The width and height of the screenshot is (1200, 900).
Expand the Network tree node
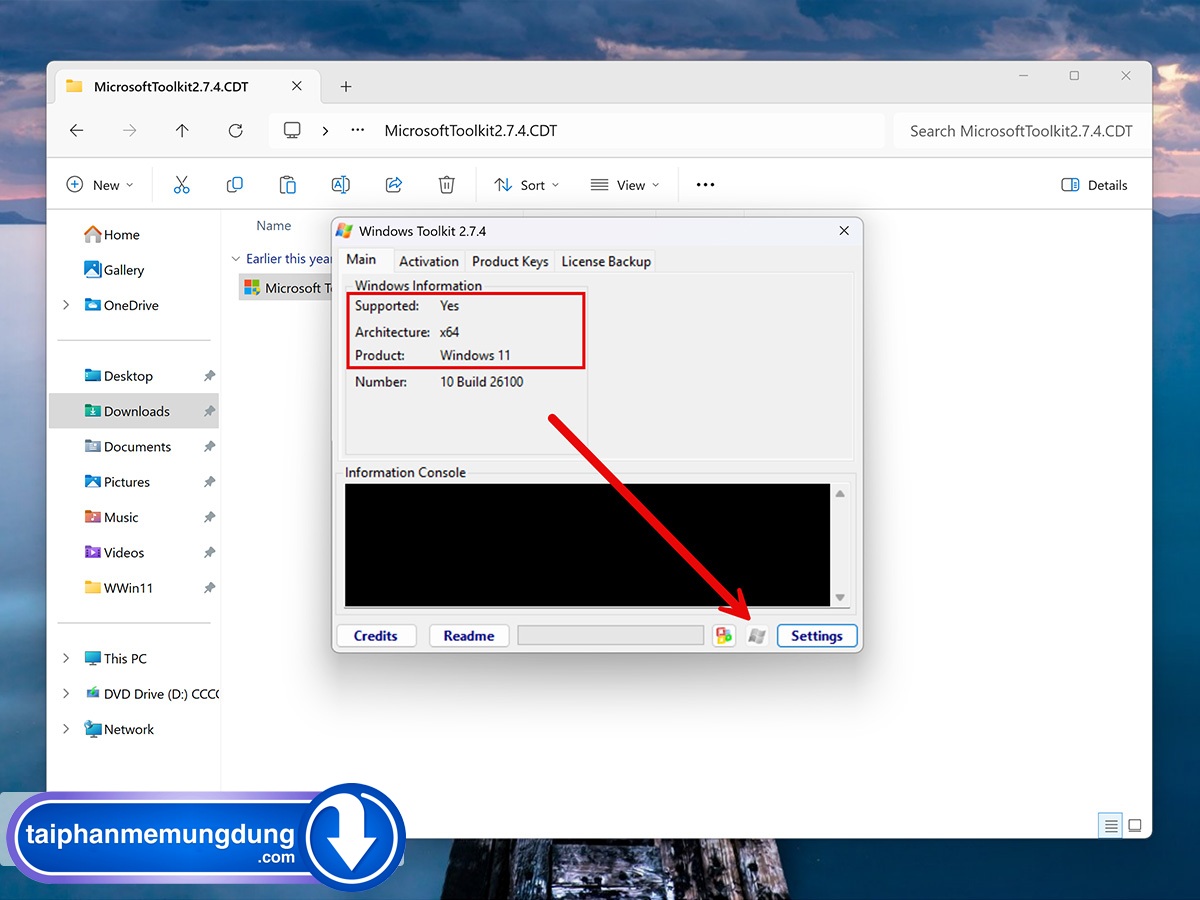point(66,729)
